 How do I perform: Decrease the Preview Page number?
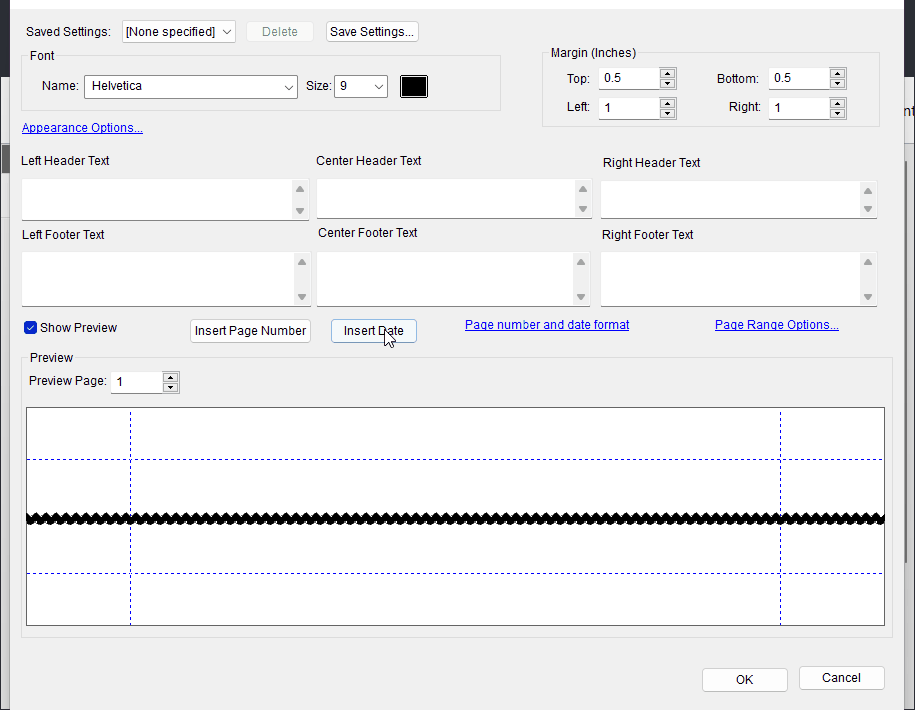click(170, 387)
